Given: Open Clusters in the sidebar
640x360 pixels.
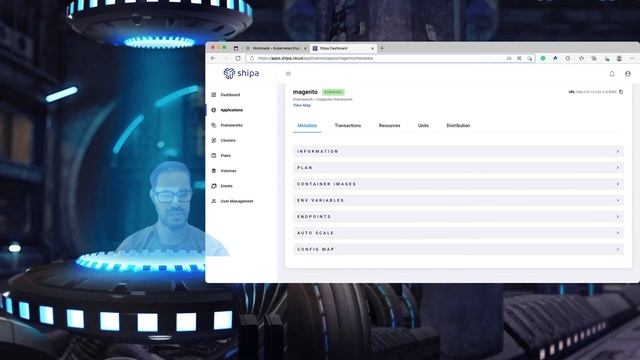Looking at the screenshot, I should tap(228, 140).
